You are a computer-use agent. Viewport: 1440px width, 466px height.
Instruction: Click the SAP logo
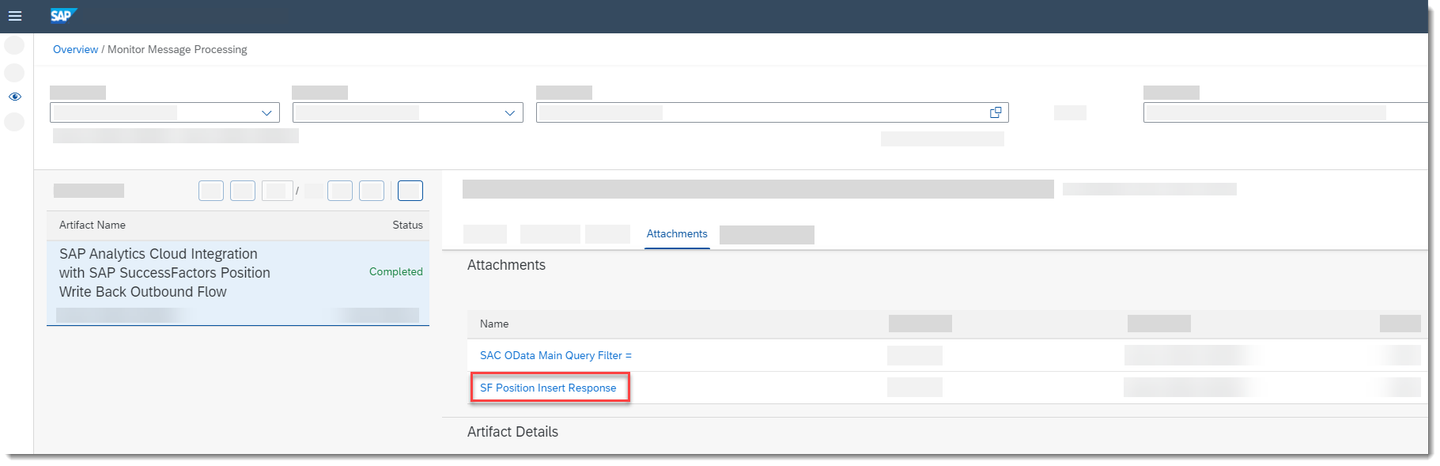pyautogui.click(x=64, y=16)
